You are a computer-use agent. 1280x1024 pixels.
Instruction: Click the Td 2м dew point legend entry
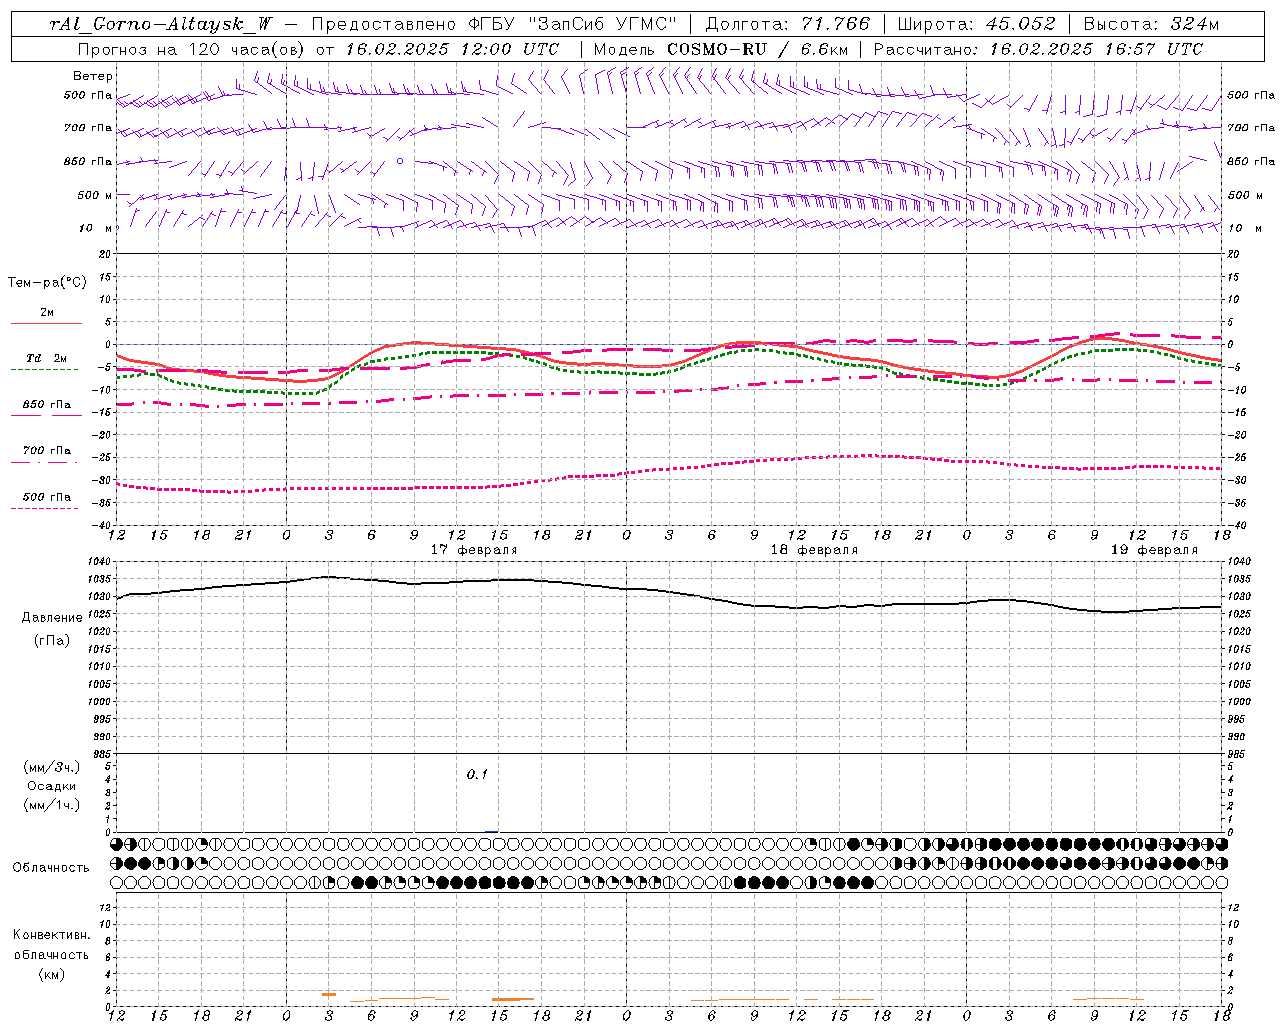pos(46,358)
